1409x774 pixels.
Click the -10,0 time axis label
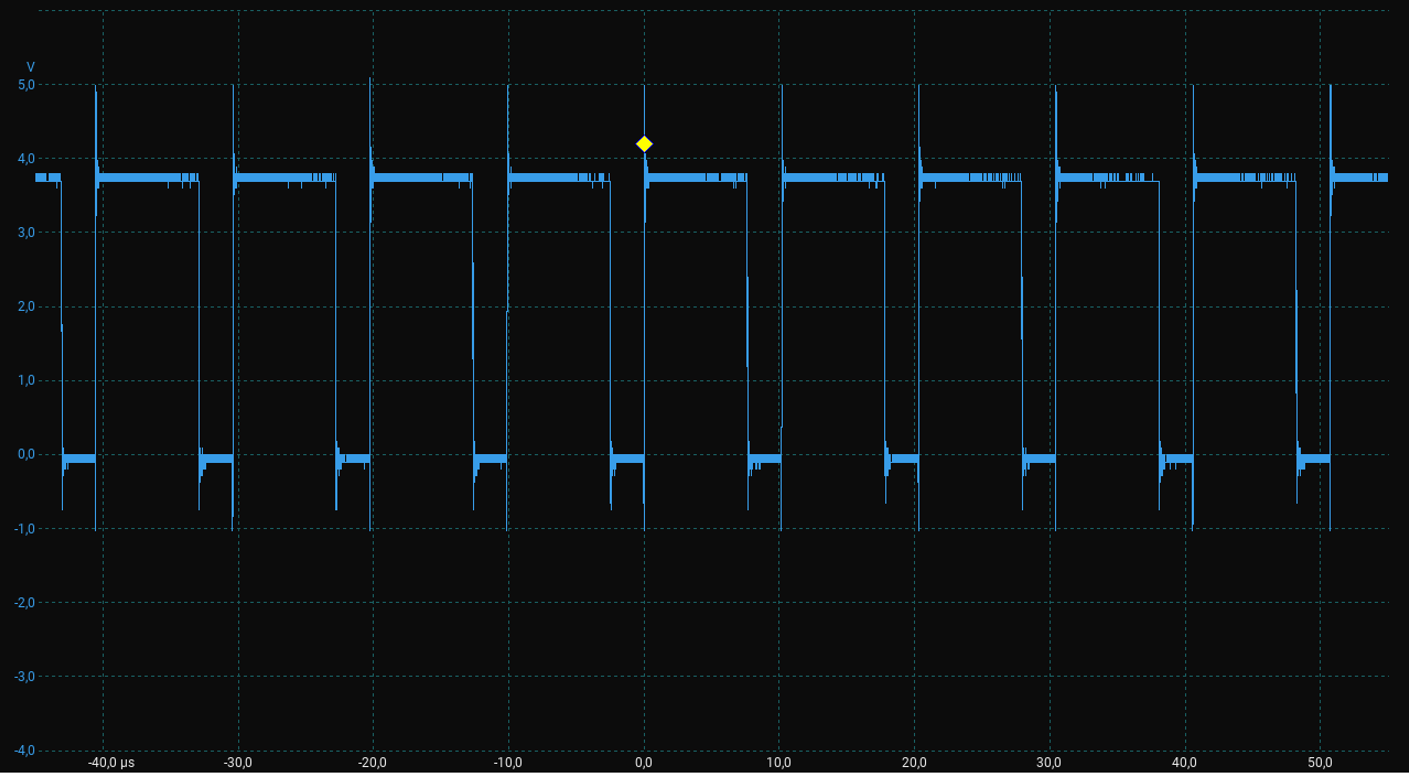coord(508,763)
